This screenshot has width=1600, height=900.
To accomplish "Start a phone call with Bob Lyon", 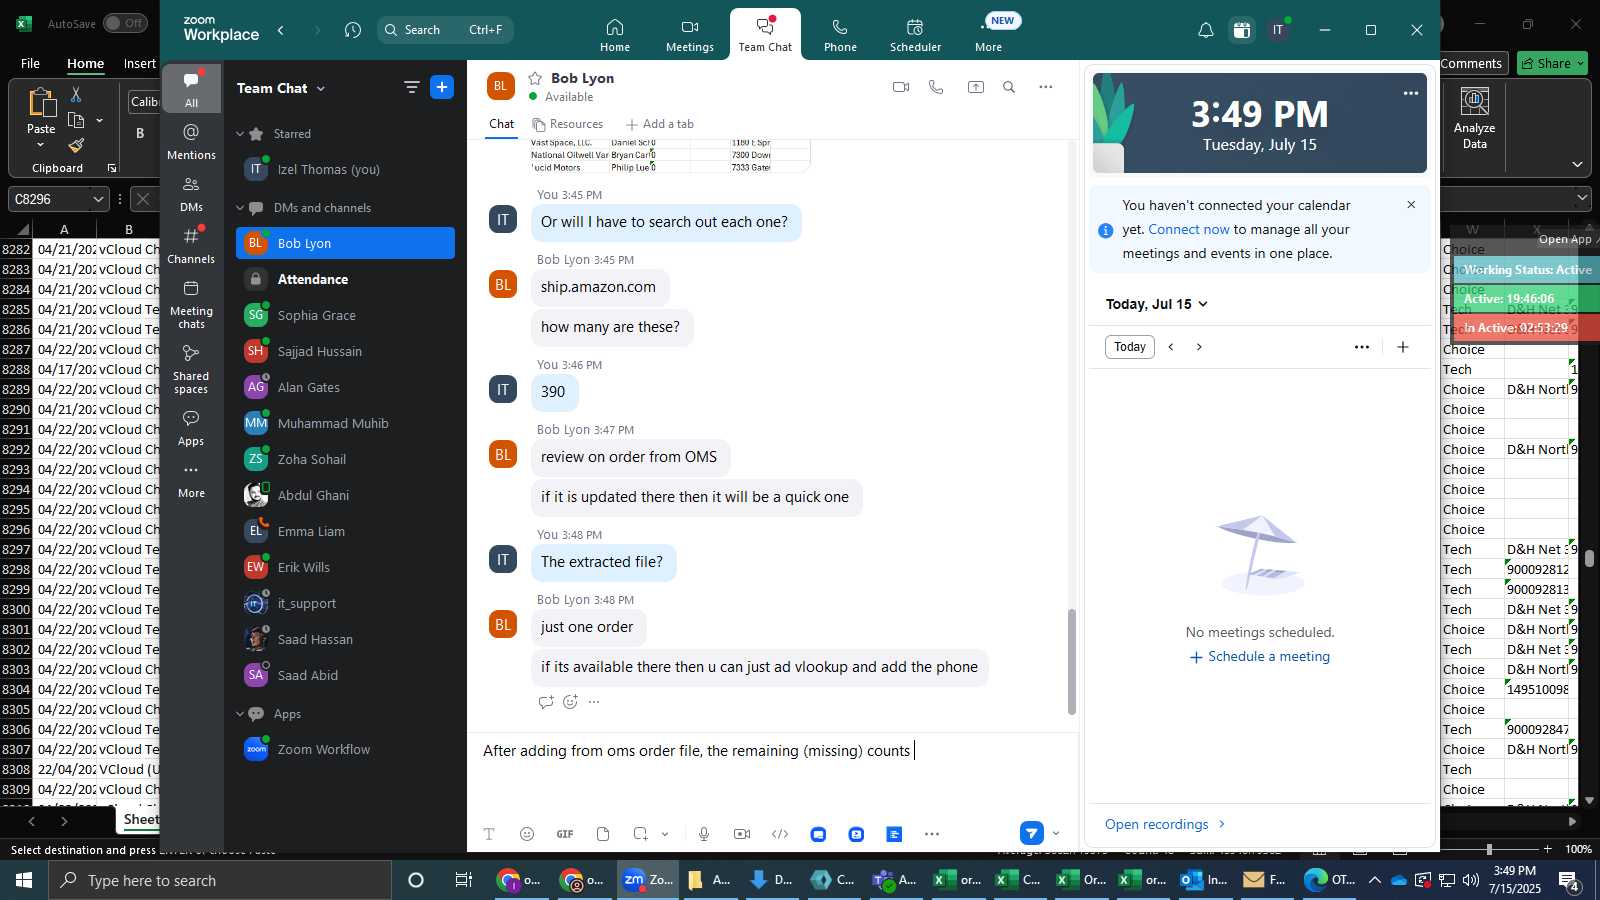I will coord(936,87).
